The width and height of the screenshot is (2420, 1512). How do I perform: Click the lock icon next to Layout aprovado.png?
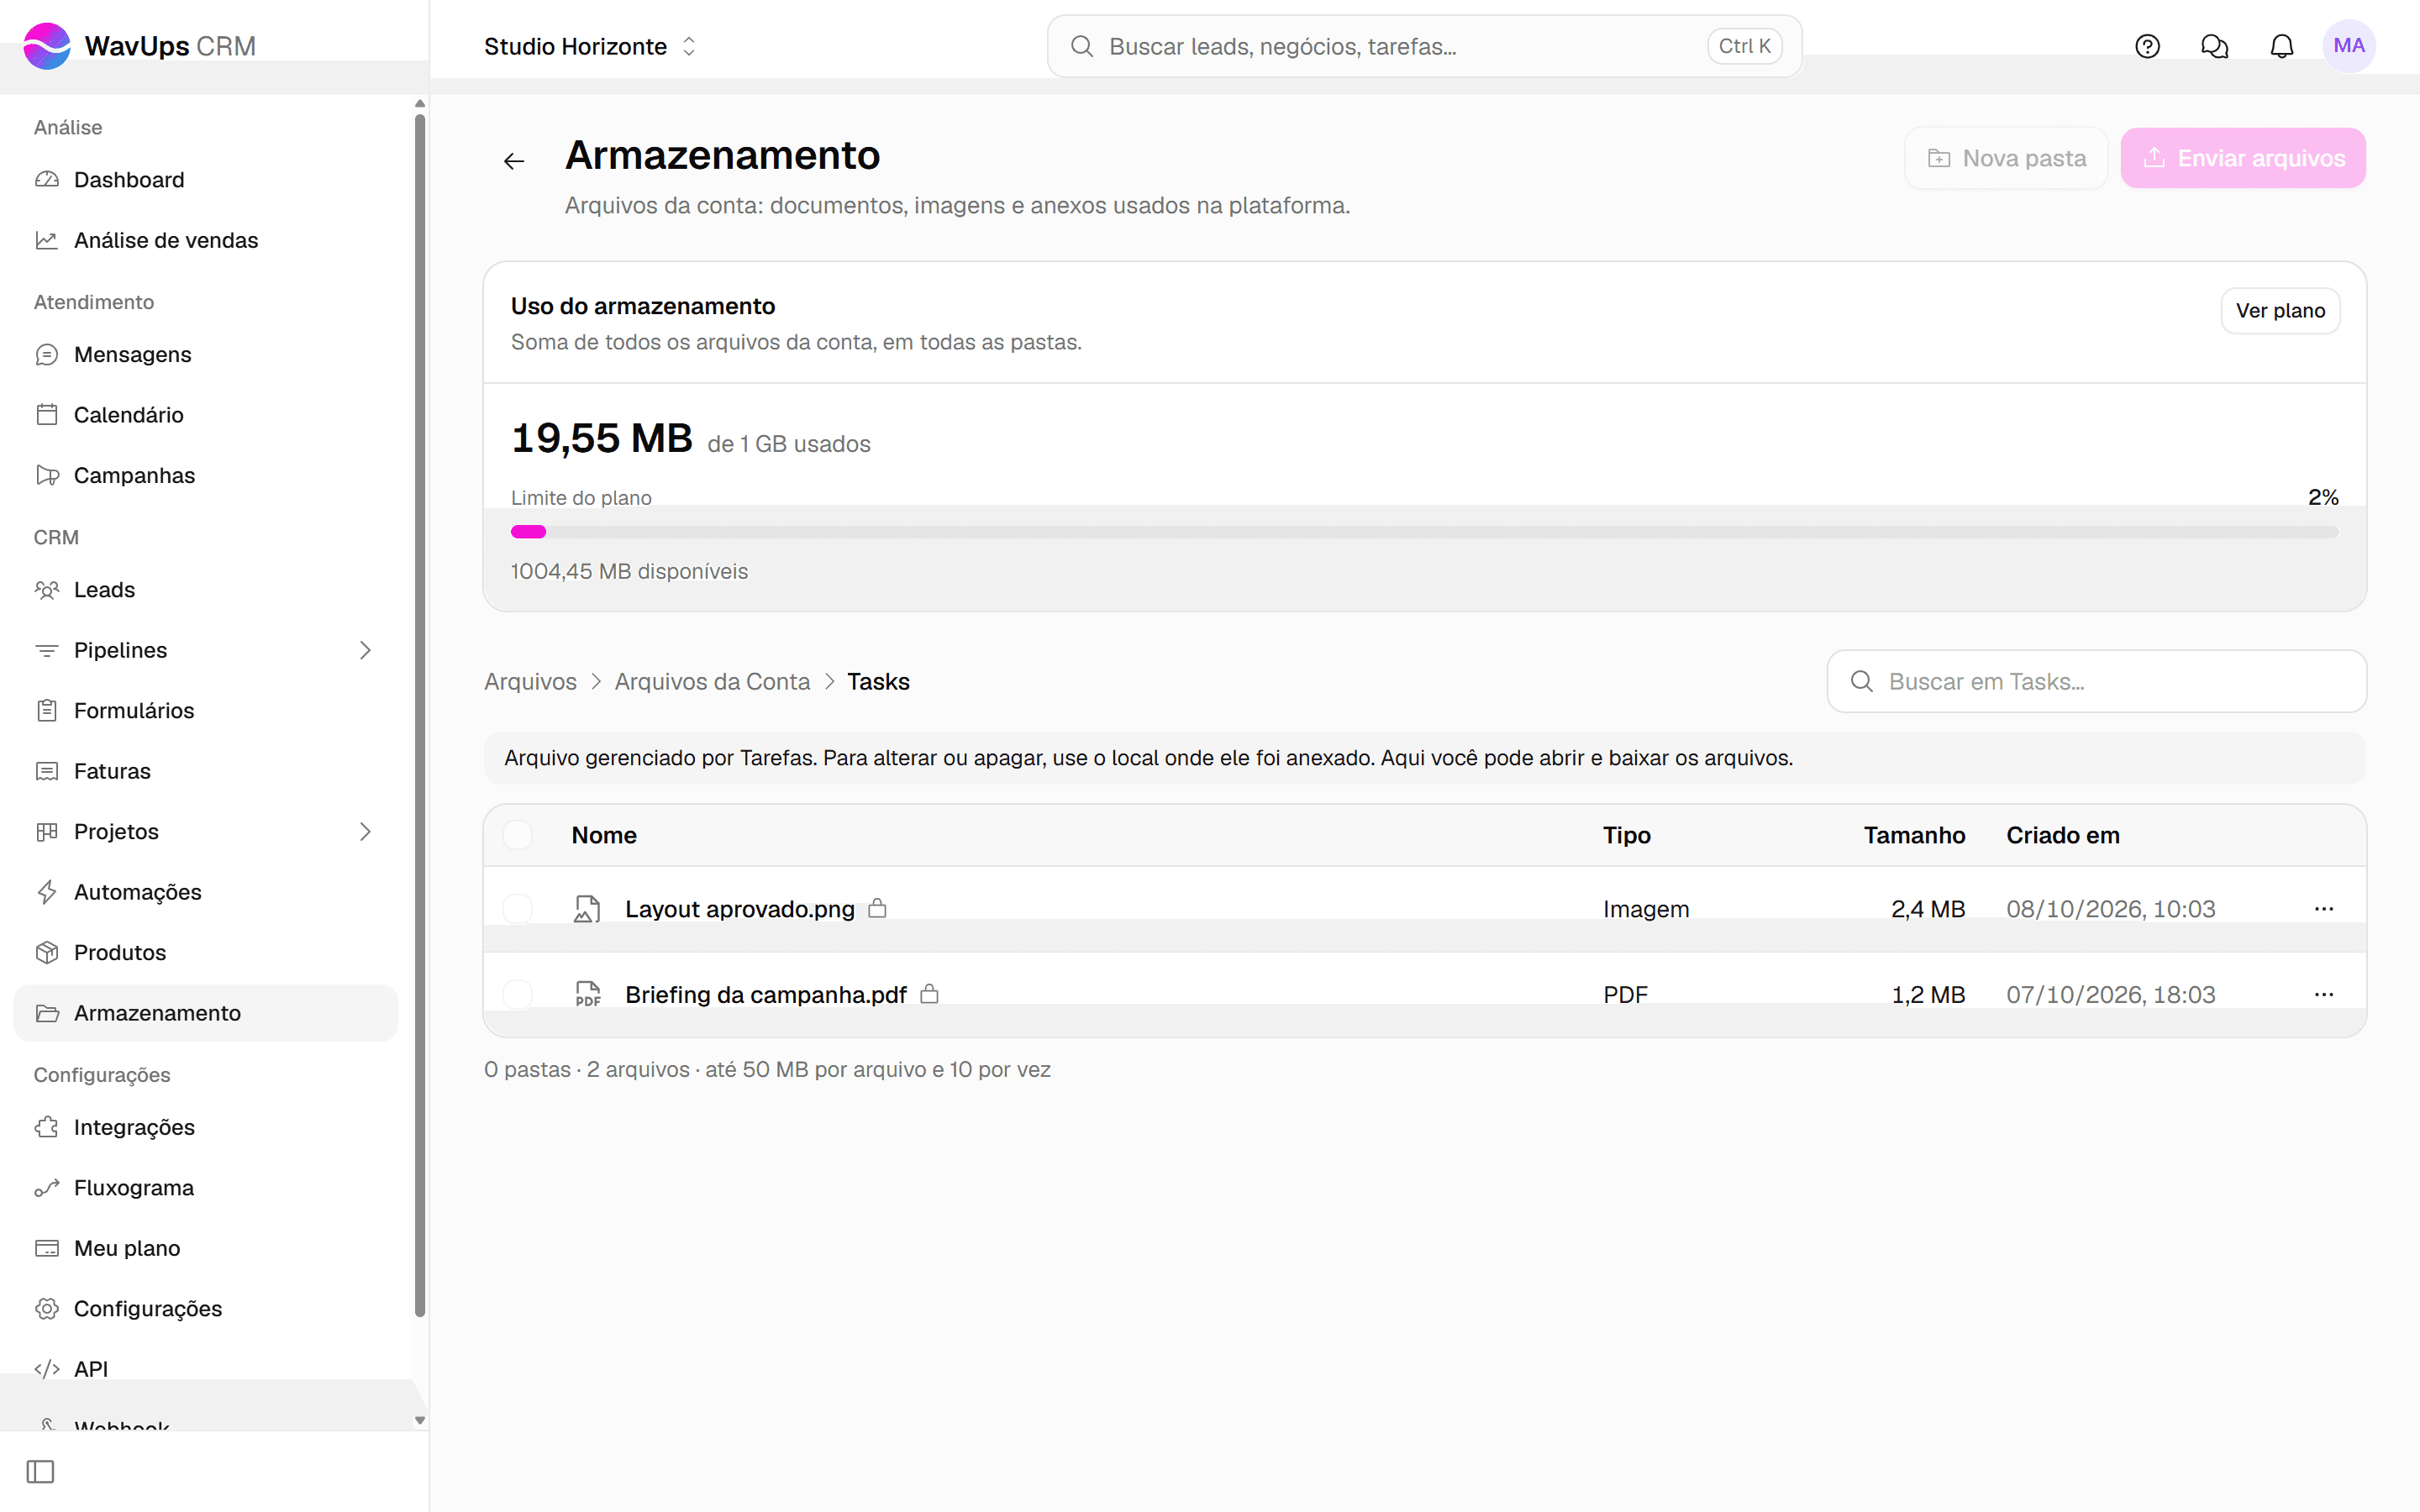coord(877,908)
